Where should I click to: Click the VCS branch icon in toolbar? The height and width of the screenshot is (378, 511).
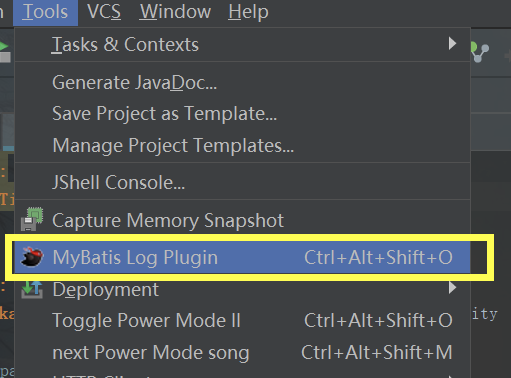pyautogui.click(x=479, y=52)
